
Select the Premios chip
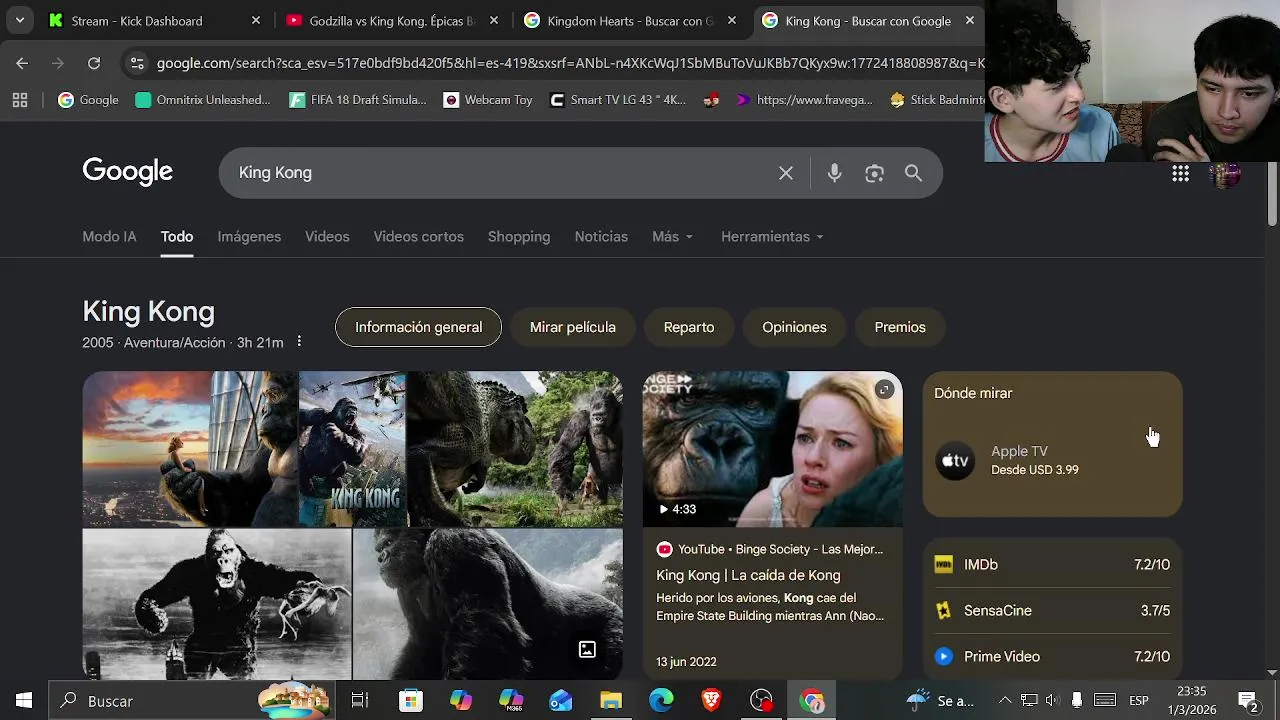point(900,327)
